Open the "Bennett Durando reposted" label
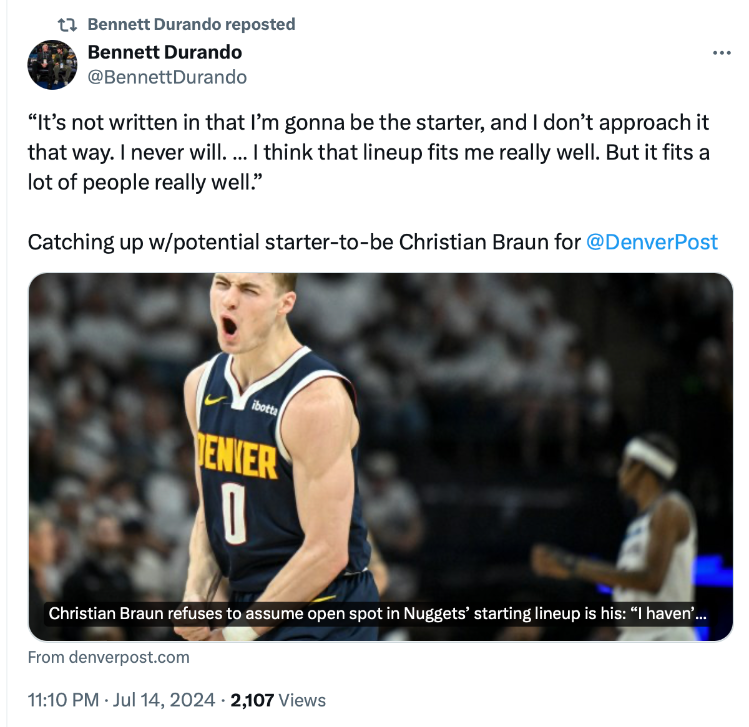749x727 pixels. point(191,23)
